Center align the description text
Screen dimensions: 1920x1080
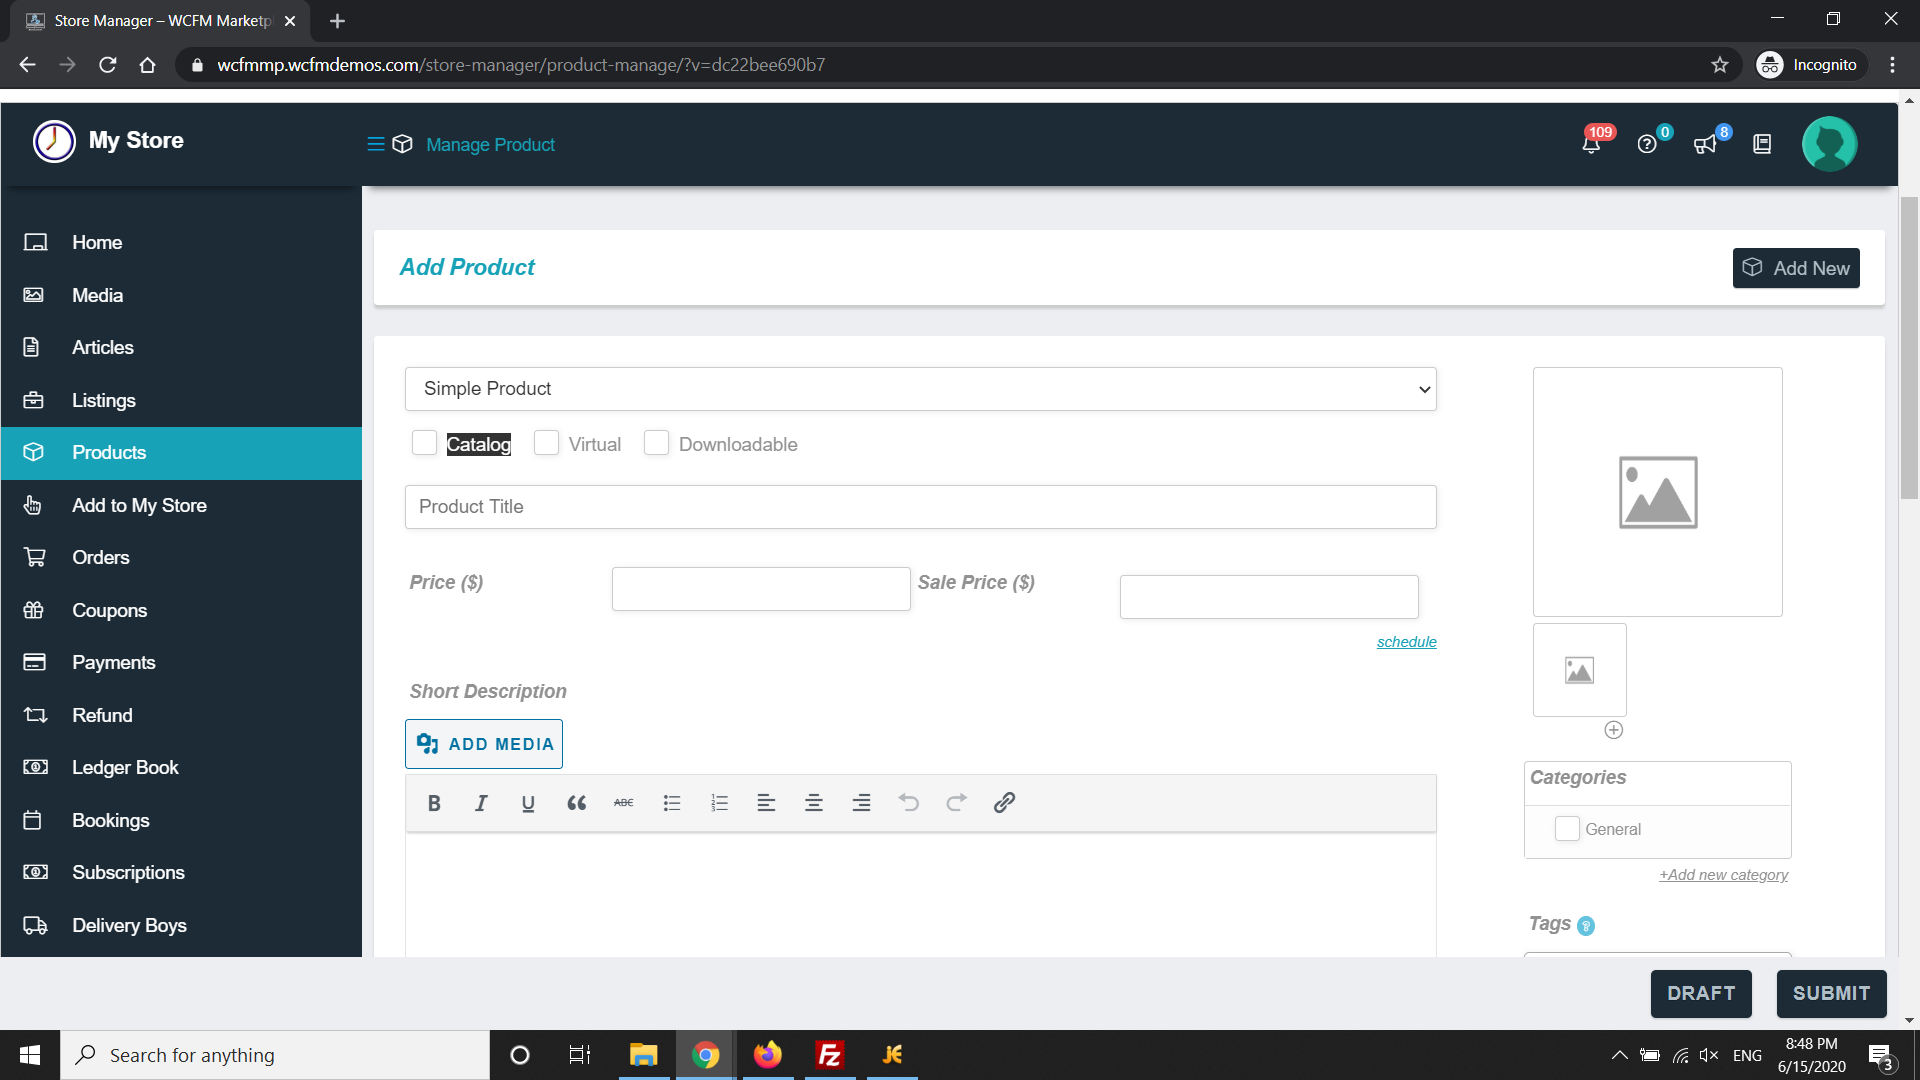point(814,803)
